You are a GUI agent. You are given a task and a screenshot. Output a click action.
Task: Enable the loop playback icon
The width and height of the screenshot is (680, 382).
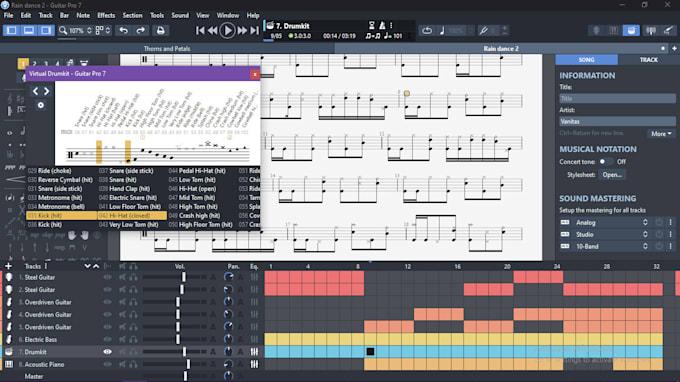click(427, 30)
